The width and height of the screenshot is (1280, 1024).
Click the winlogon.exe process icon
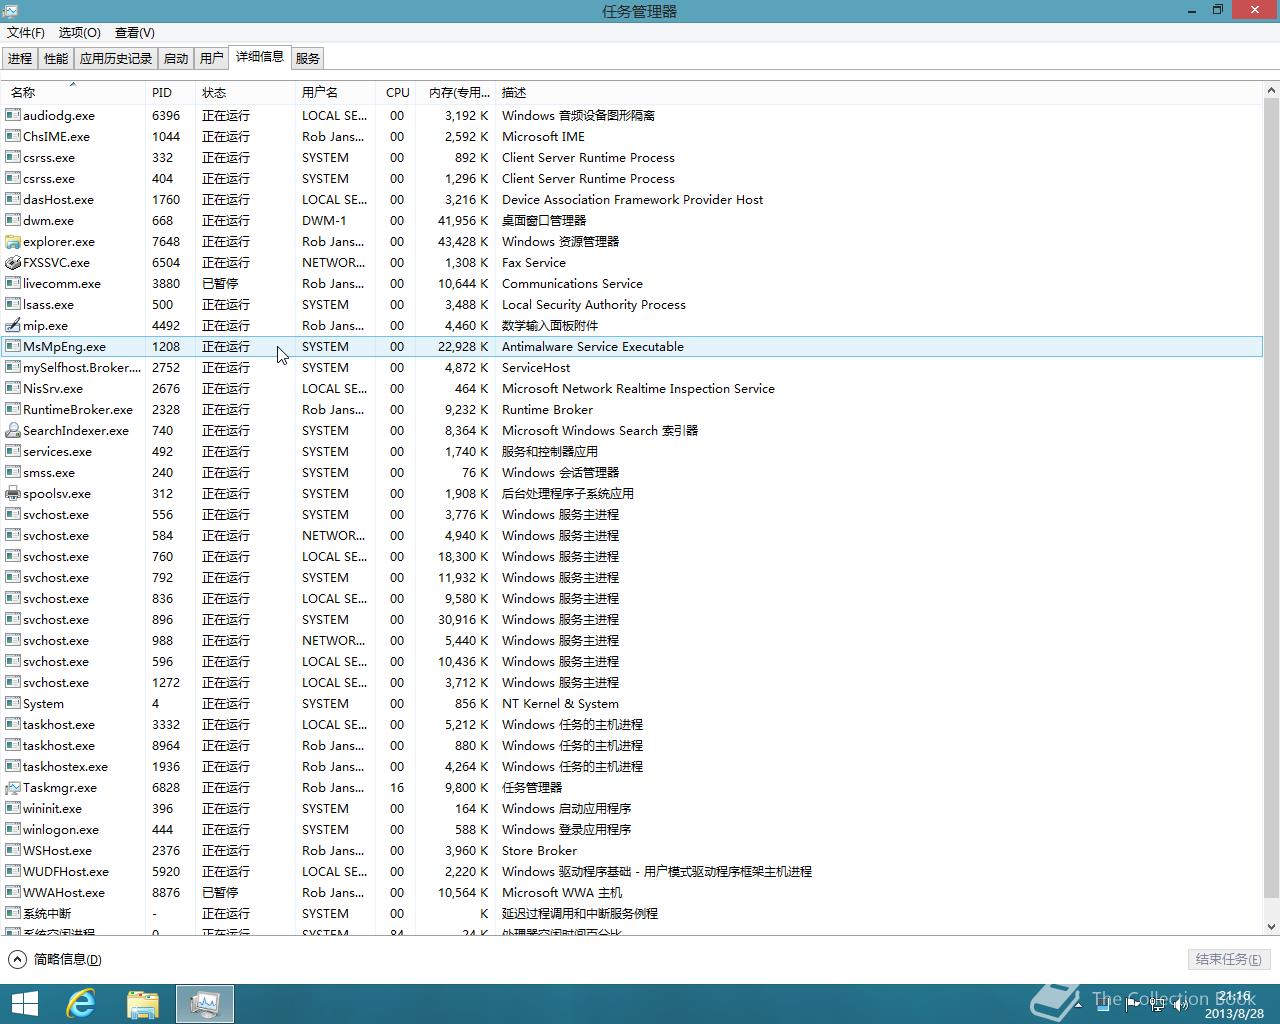click(13, 829)
